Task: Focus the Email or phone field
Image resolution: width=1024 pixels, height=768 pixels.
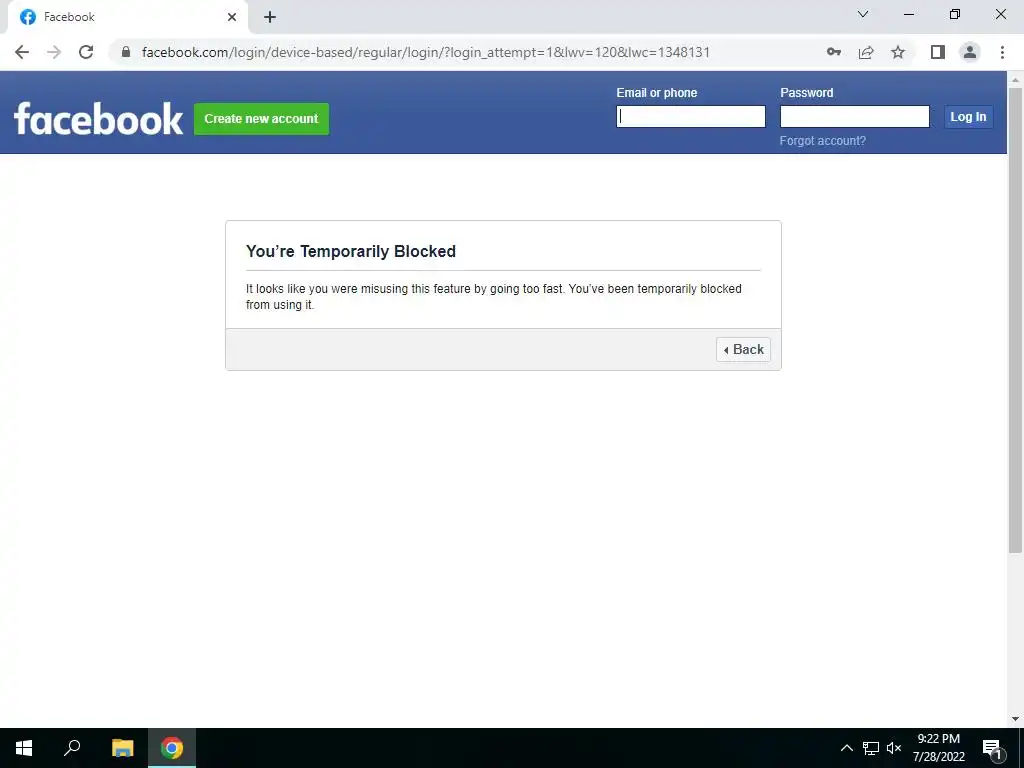Action: (691, 116)
